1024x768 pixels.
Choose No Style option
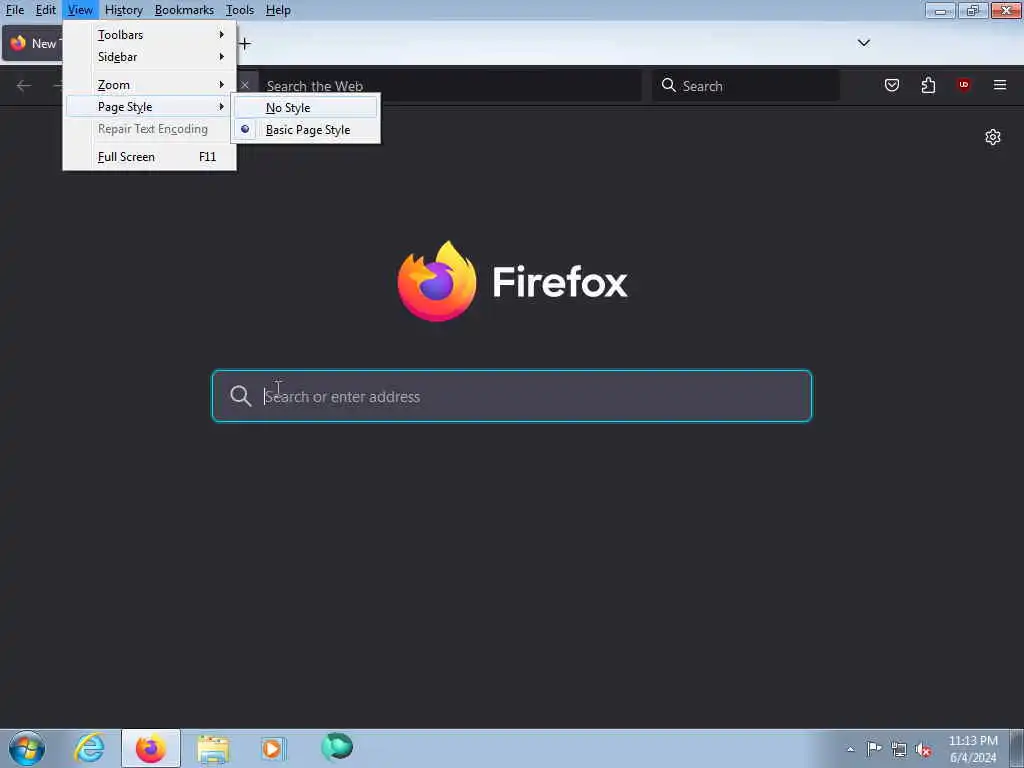pyautogui.click(x=306, y=108)
